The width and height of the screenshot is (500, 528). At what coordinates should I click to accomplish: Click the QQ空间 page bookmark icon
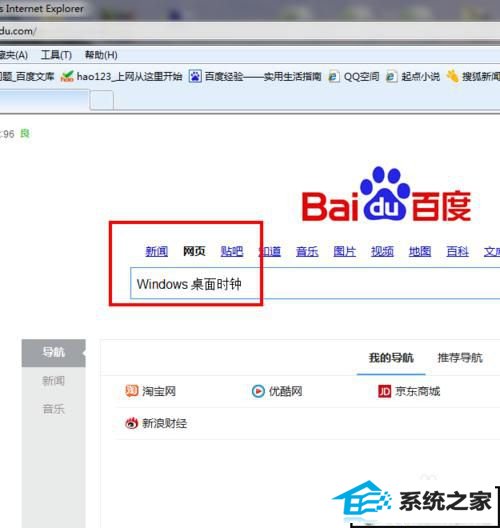[x=334, y=77]
